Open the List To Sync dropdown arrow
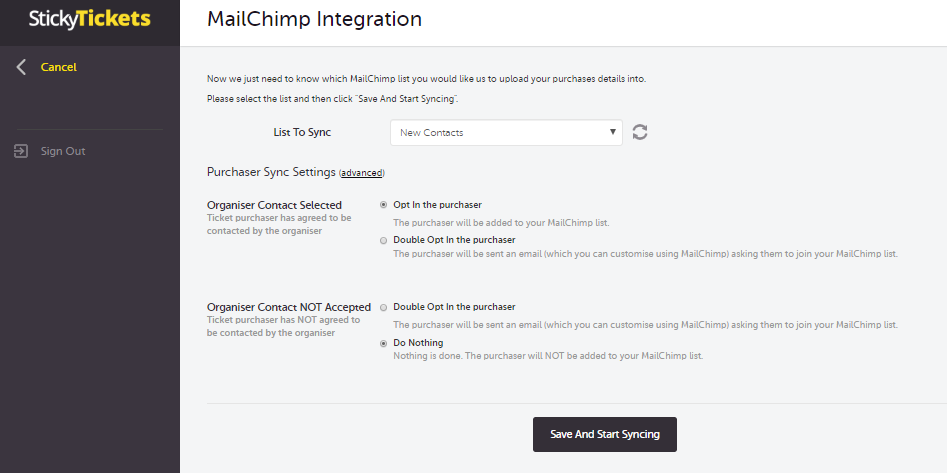Image resolution: width=947 pixels, height=473 pixels. click(612, 132)
